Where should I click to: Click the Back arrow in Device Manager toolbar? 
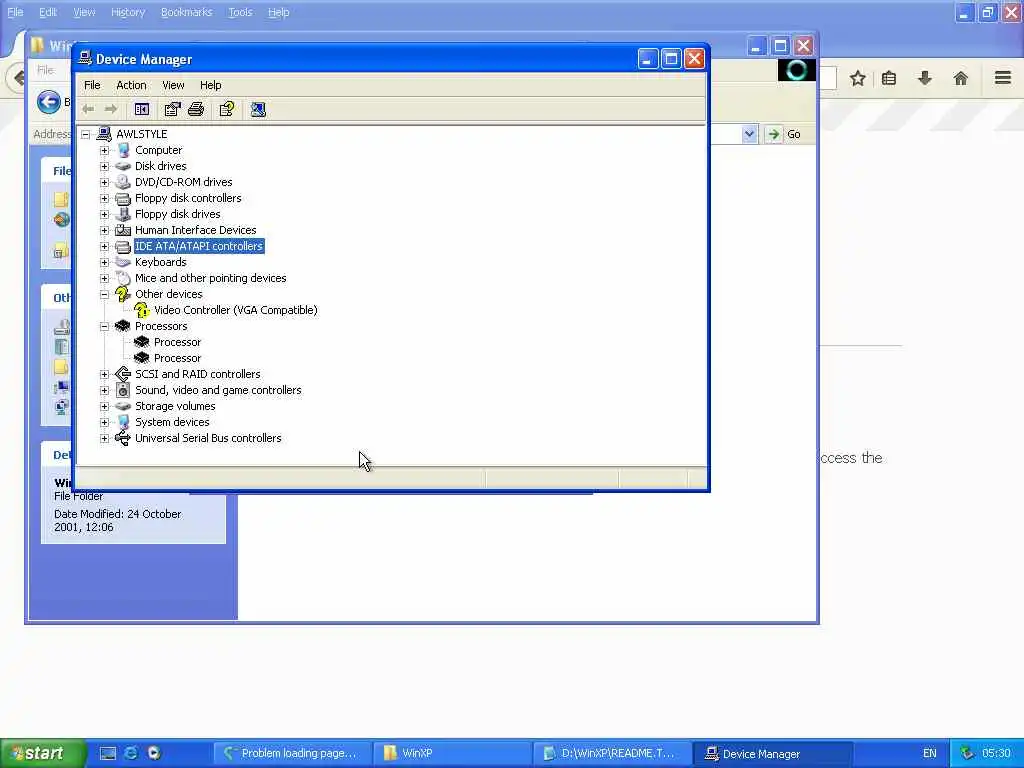88,110
